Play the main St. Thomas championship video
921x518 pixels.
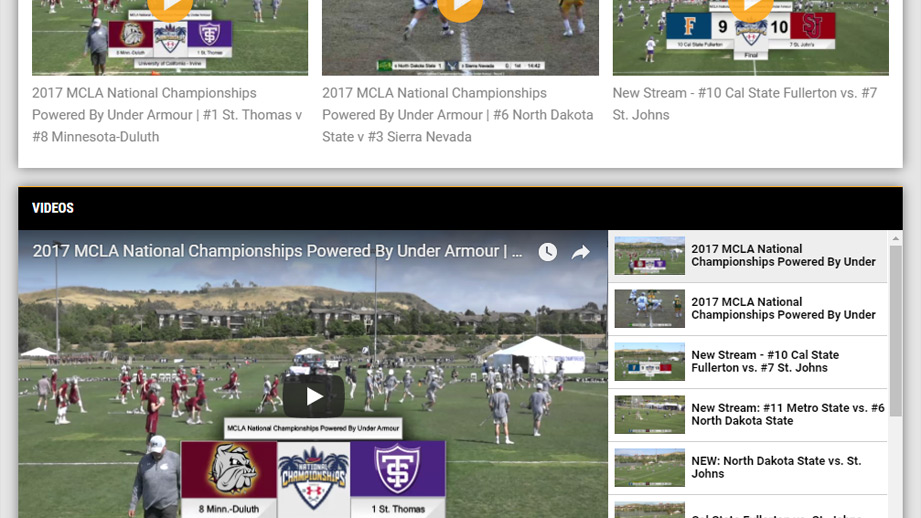(x=314, y=396)
